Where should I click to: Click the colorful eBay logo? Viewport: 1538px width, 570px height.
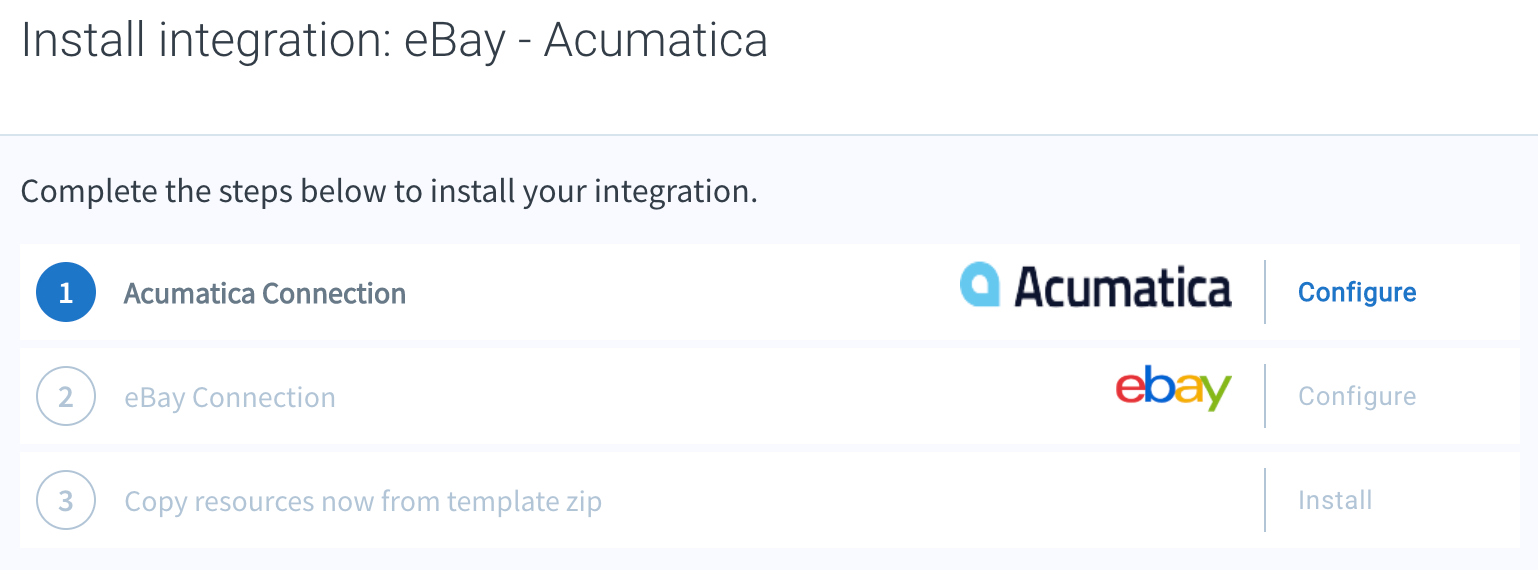tap(1173, 388)
